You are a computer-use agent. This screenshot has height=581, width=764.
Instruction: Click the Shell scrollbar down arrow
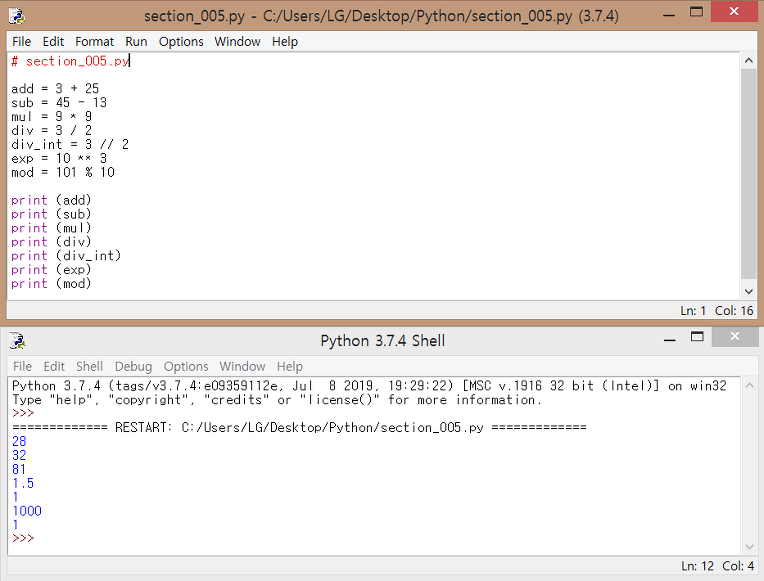[749, 547]
